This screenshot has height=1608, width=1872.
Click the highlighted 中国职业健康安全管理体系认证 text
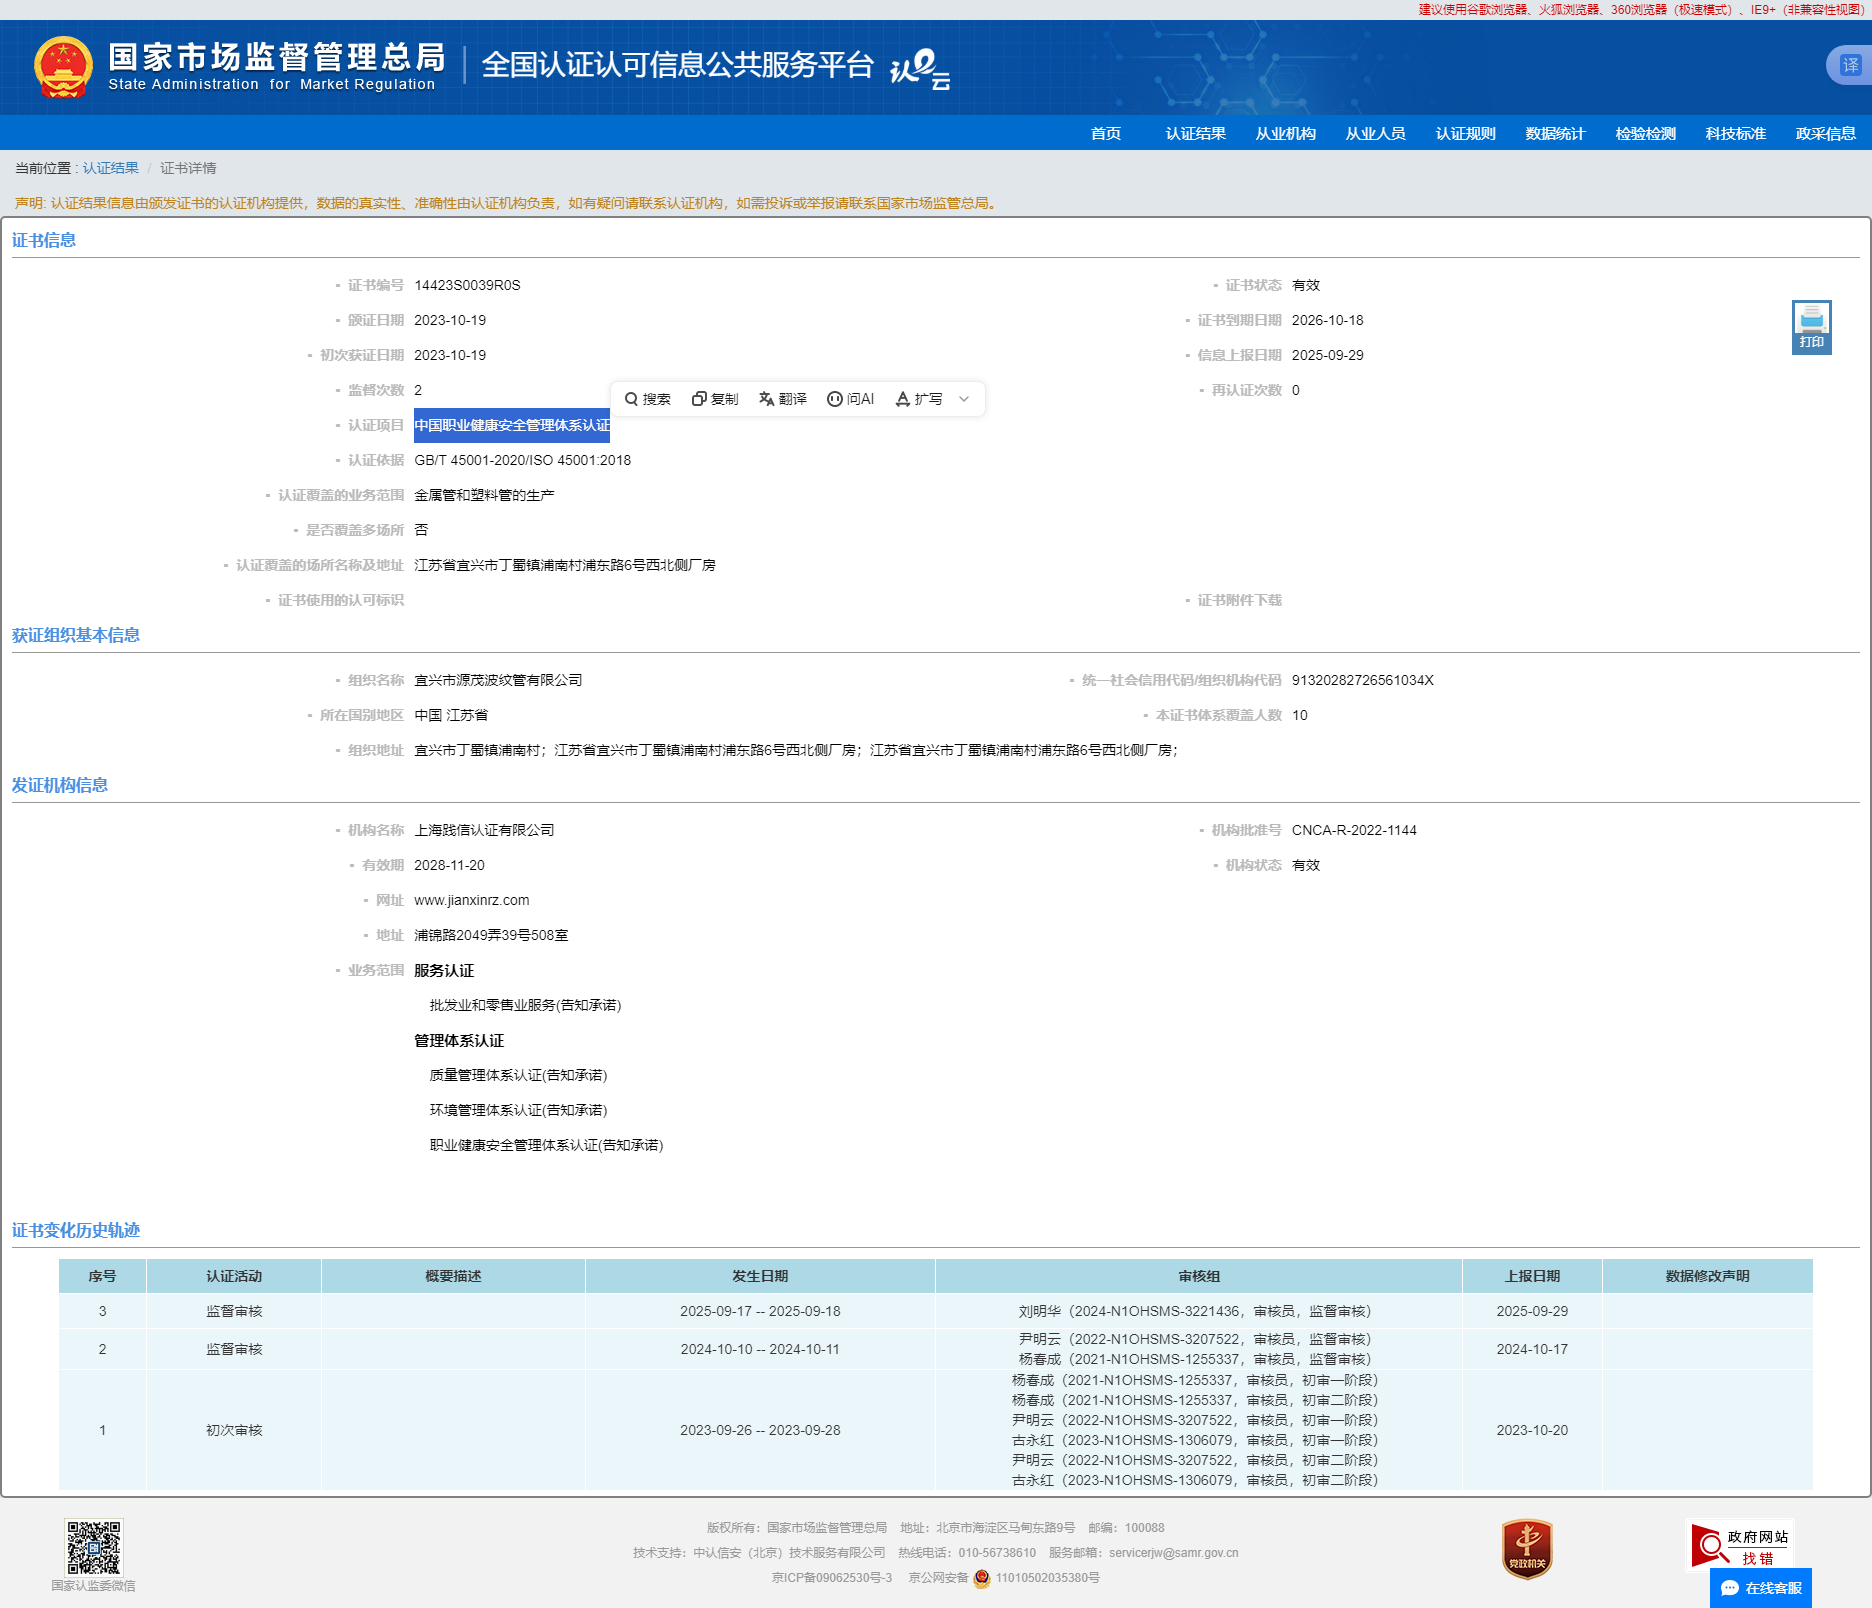click(512, 425)
